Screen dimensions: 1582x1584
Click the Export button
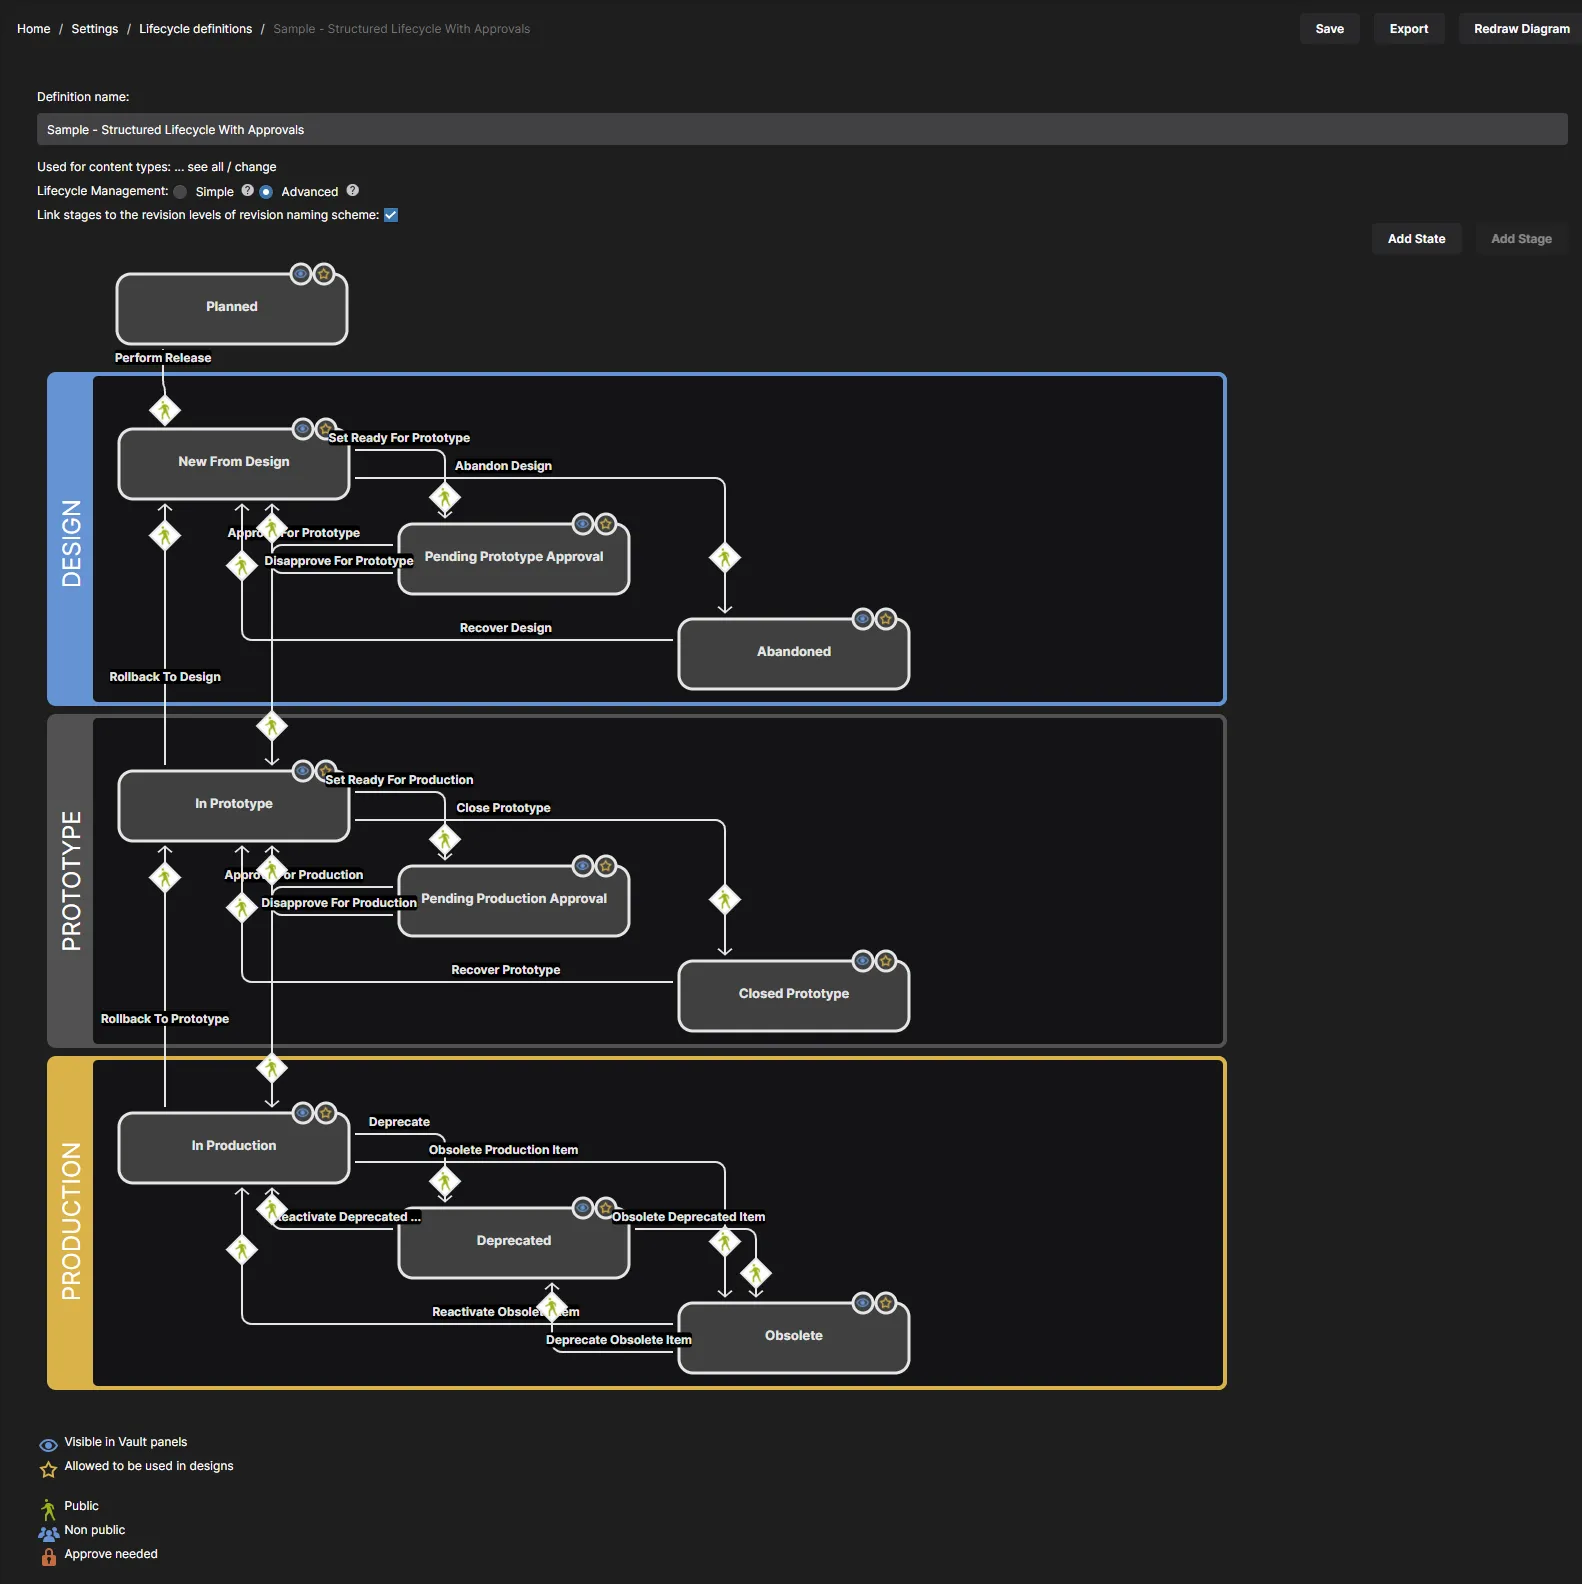point(1408,29)
